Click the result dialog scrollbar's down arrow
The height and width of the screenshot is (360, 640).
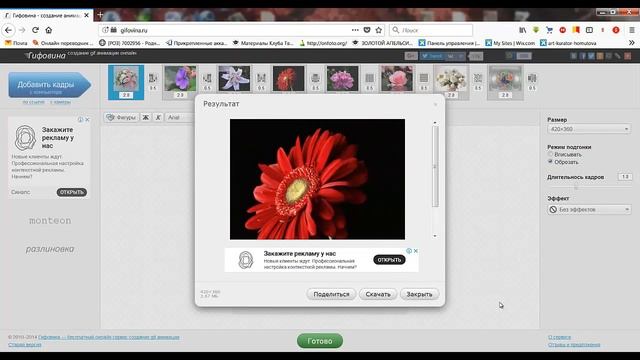pyautogui.click(x=435, y=236)
